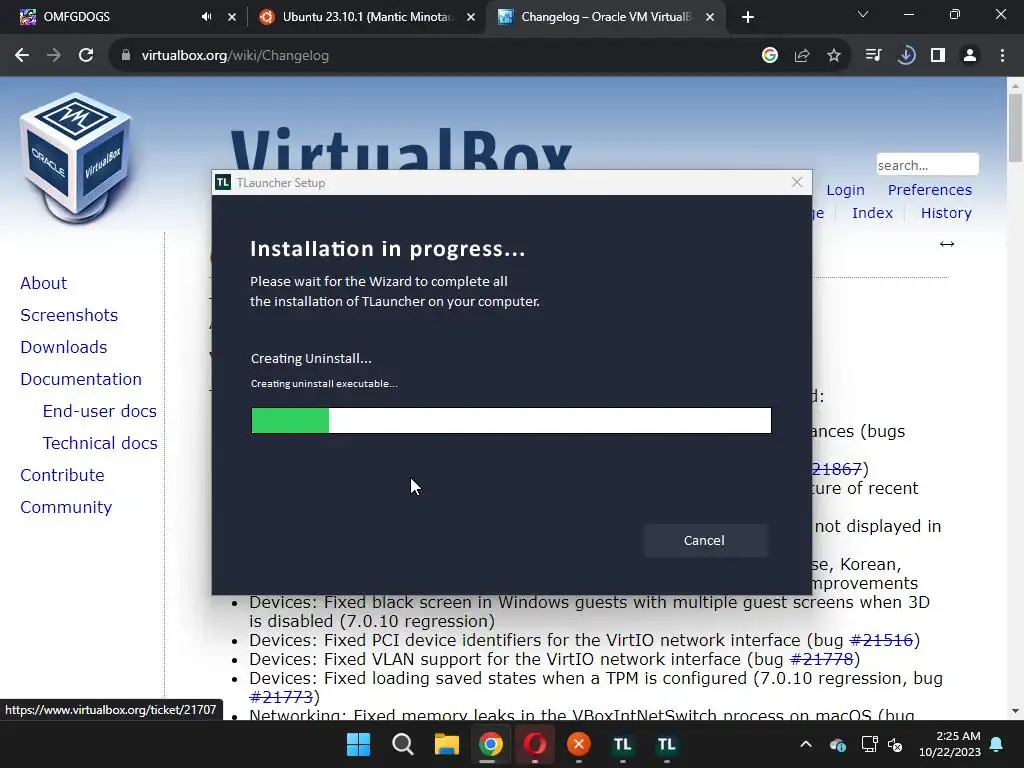Bookmark this page with the star icon
Image resolution: width=1024 pixels, height=768 pixels.
click(834, 56)
